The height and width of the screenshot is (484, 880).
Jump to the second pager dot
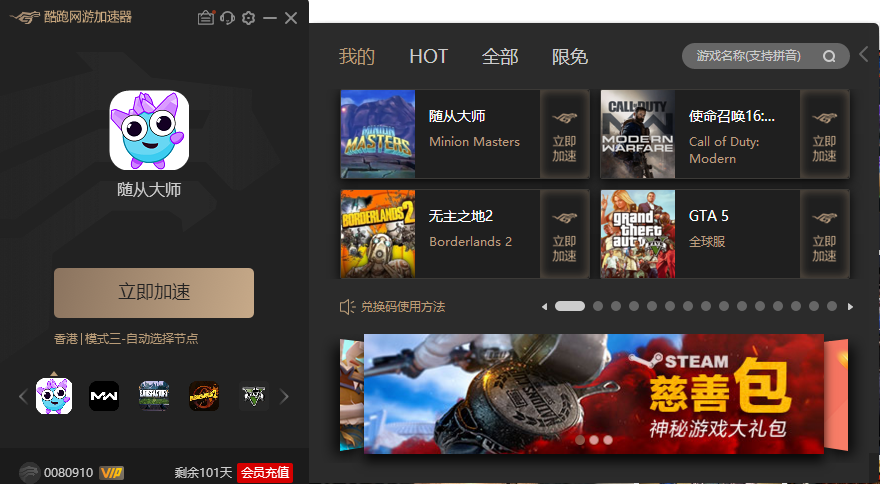598,306
